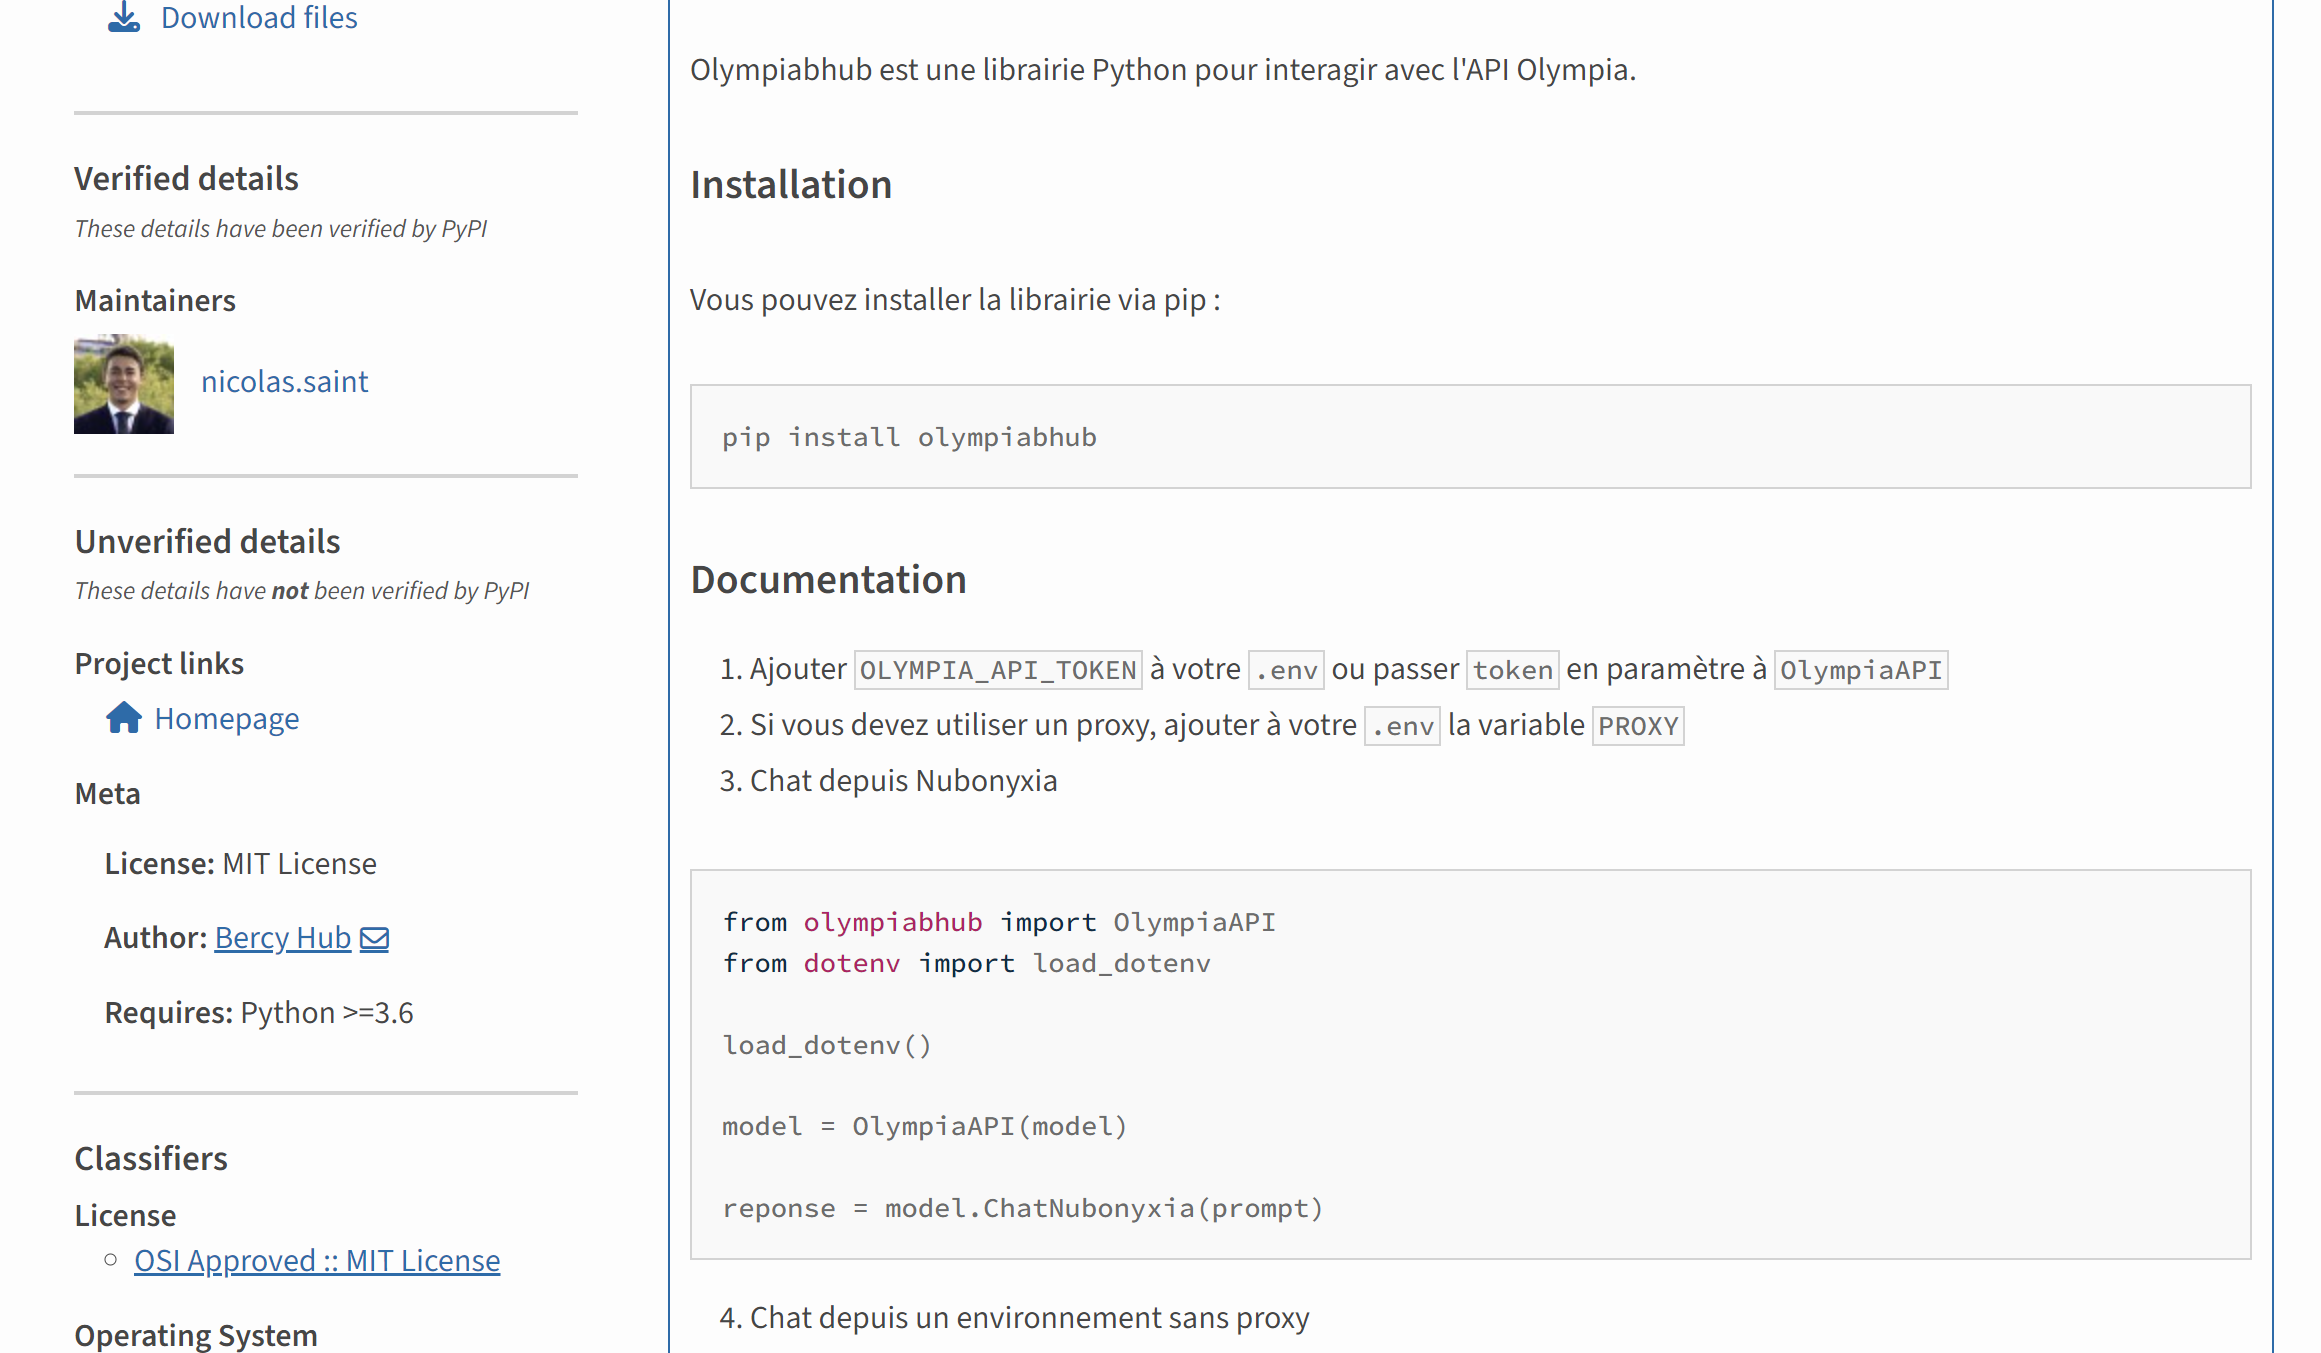The image size is (2321, 1353).
Task: Click the Download files icon
Action: click(124, 17)
